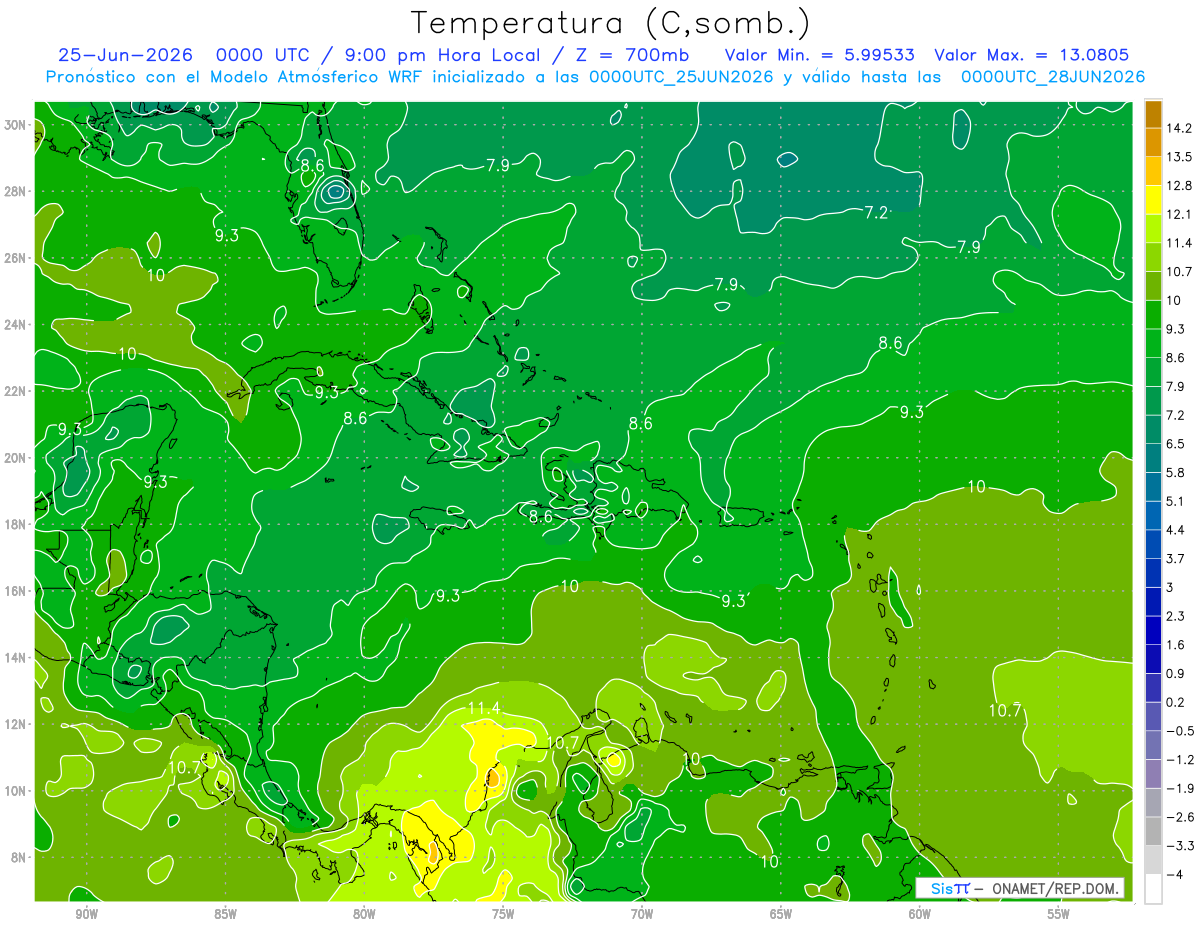
Task: Click the latitude axis label "22N"
Action: (x=15, y=391)
